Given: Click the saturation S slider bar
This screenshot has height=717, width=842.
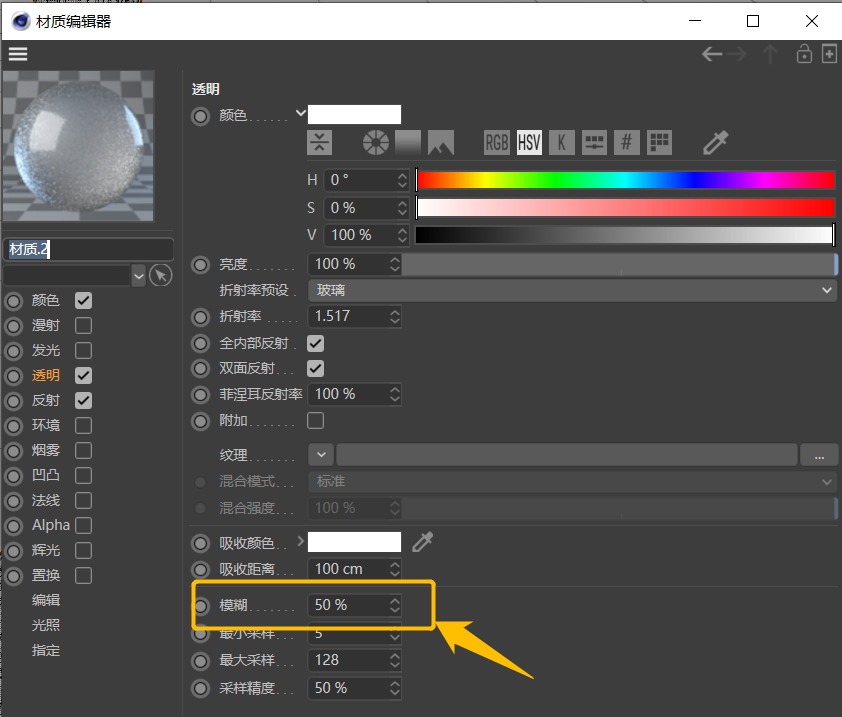Looking at the screenshot, I should click(626, 207).
